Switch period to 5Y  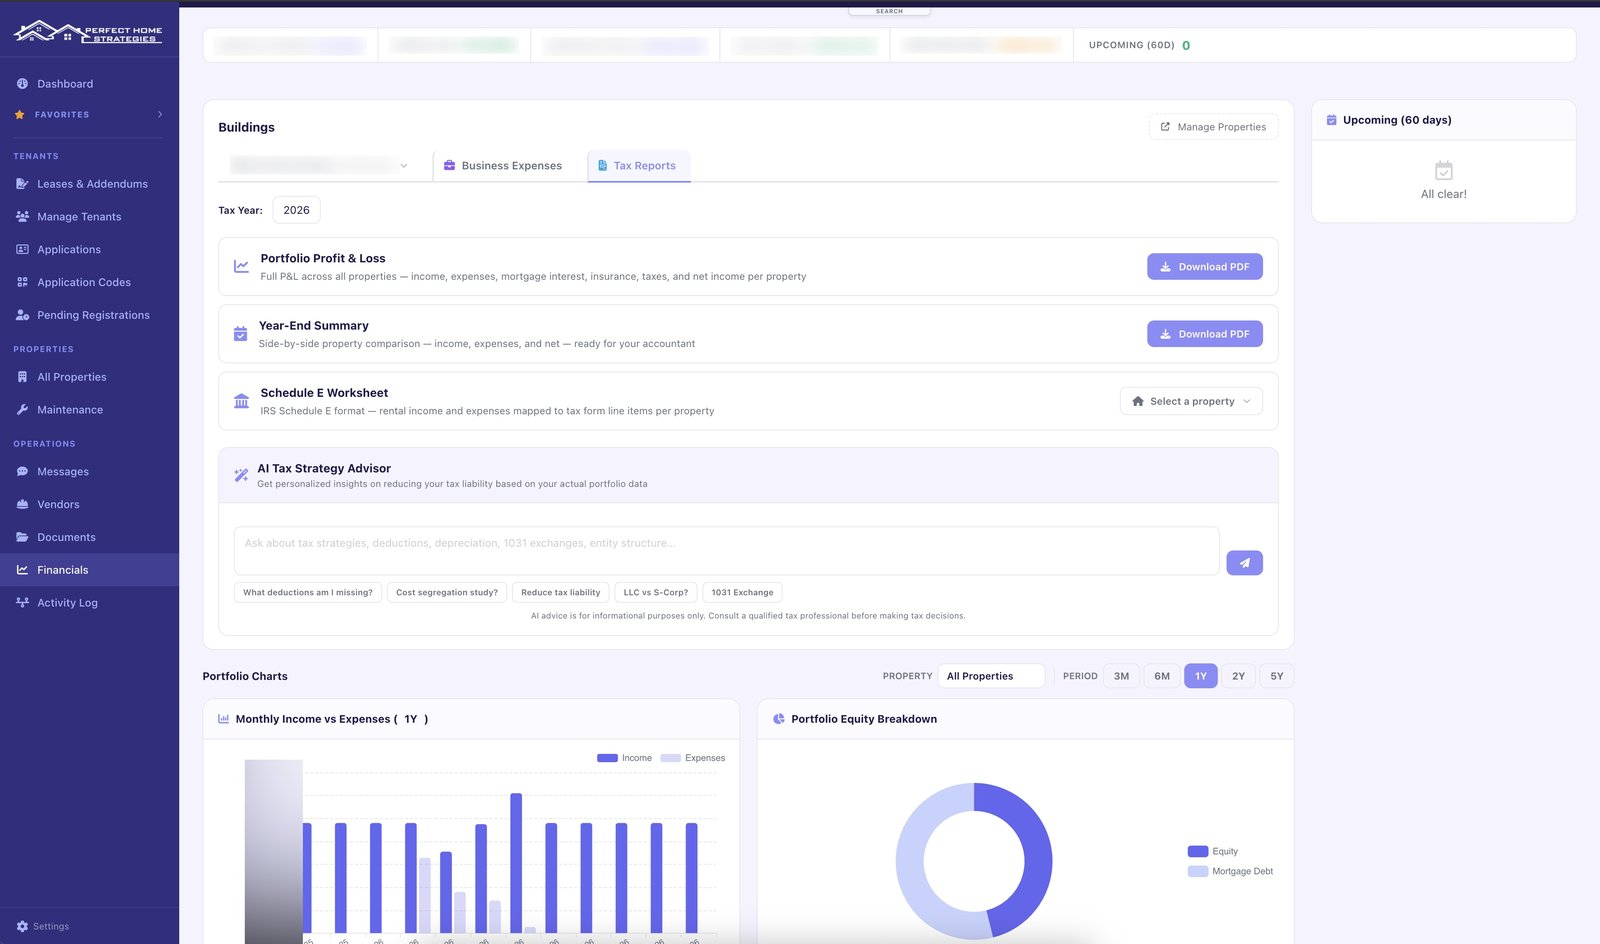point(1277,676)
